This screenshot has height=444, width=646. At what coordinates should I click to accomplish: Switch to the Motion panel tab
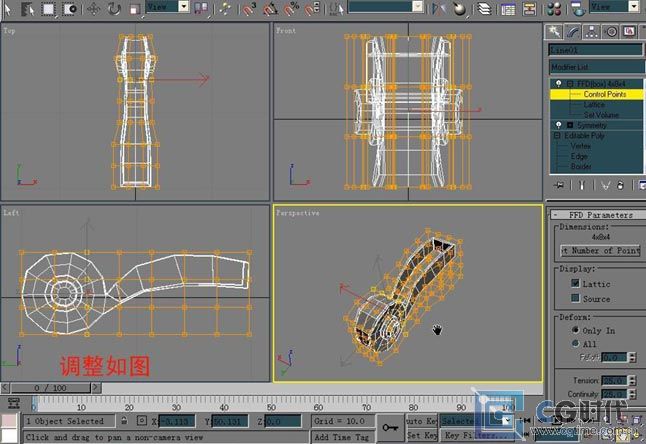[x=611, y=32]
